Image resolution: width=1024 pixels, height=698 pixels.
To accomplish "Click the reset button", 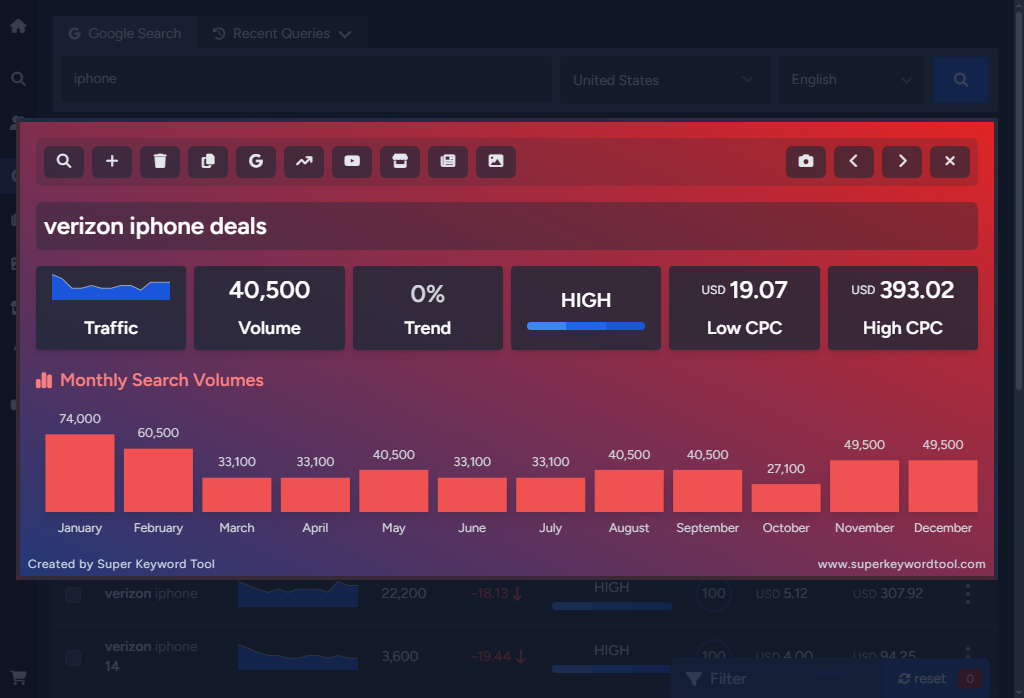I will (x=922, y=679).
